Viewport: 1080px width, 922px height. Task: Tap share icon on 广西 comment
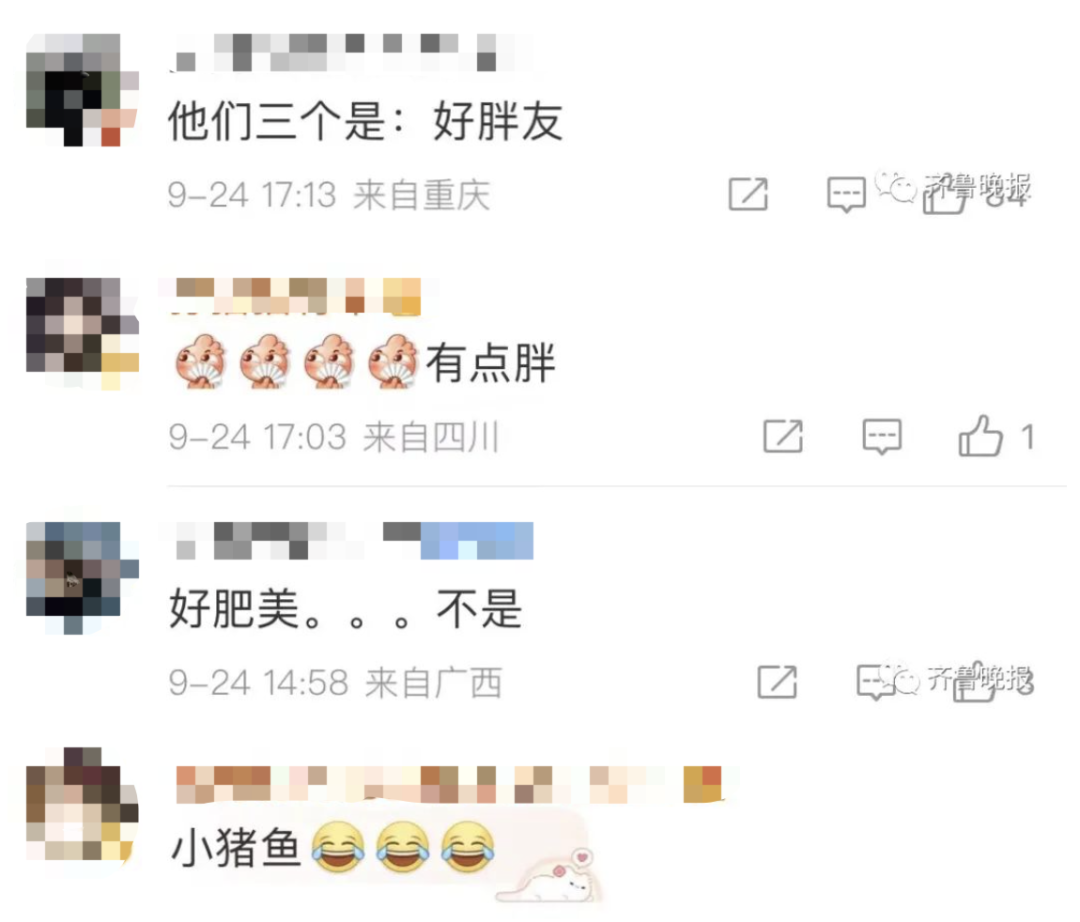pos(777,682)
